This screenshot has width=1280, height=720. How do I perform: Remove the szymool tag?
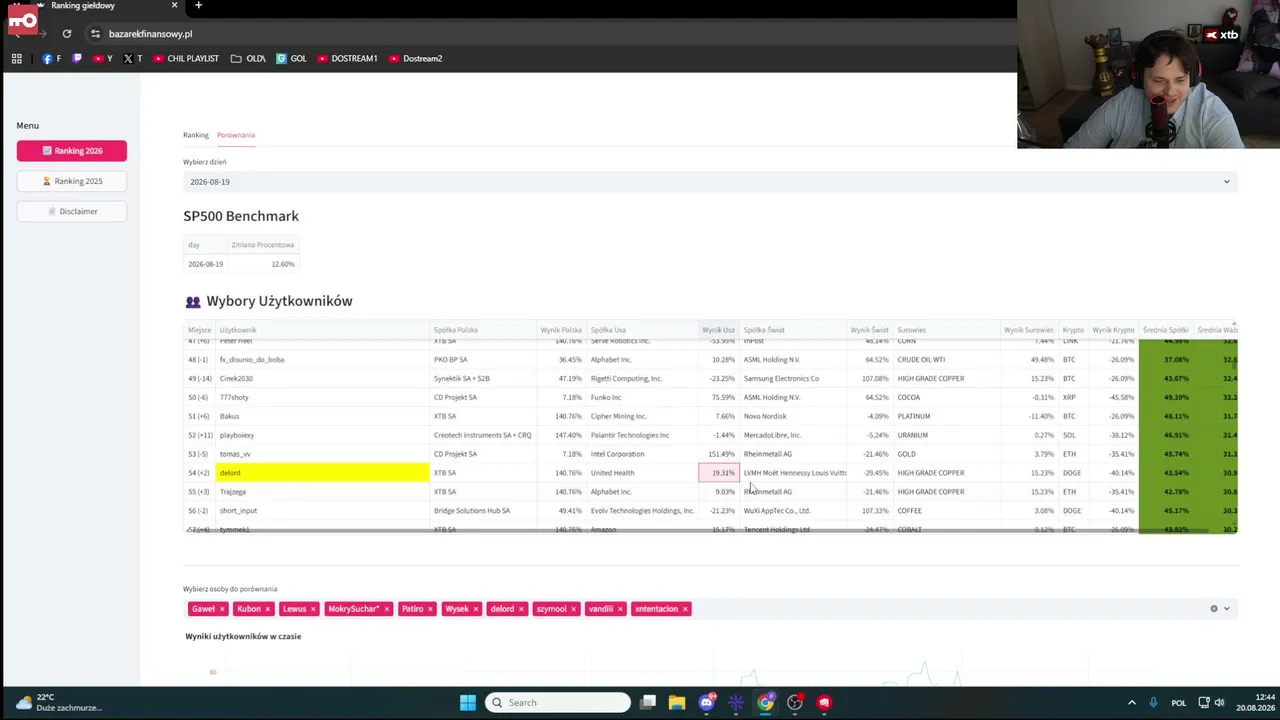click(x=574, y=609)
